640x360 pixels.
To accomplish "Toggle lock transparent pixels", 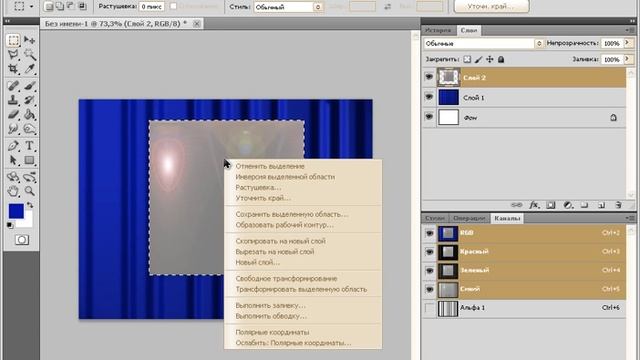I will click(467, 60).
